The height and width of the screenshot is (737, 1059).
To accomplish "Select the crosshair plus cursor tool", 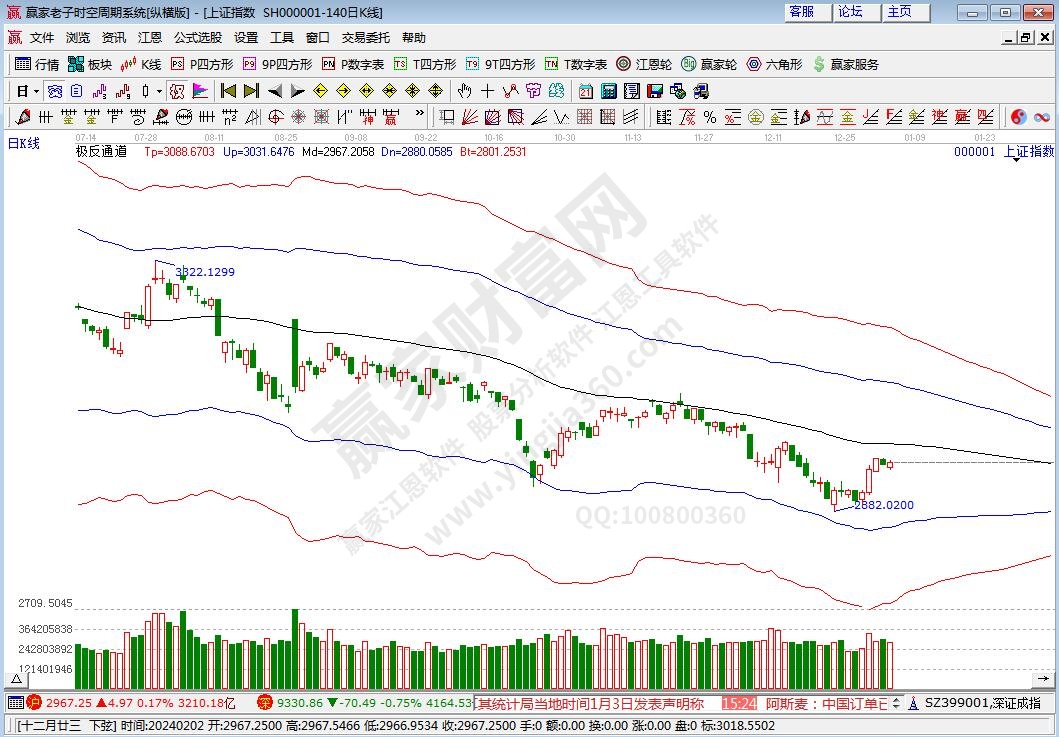I will pos(488,91).
